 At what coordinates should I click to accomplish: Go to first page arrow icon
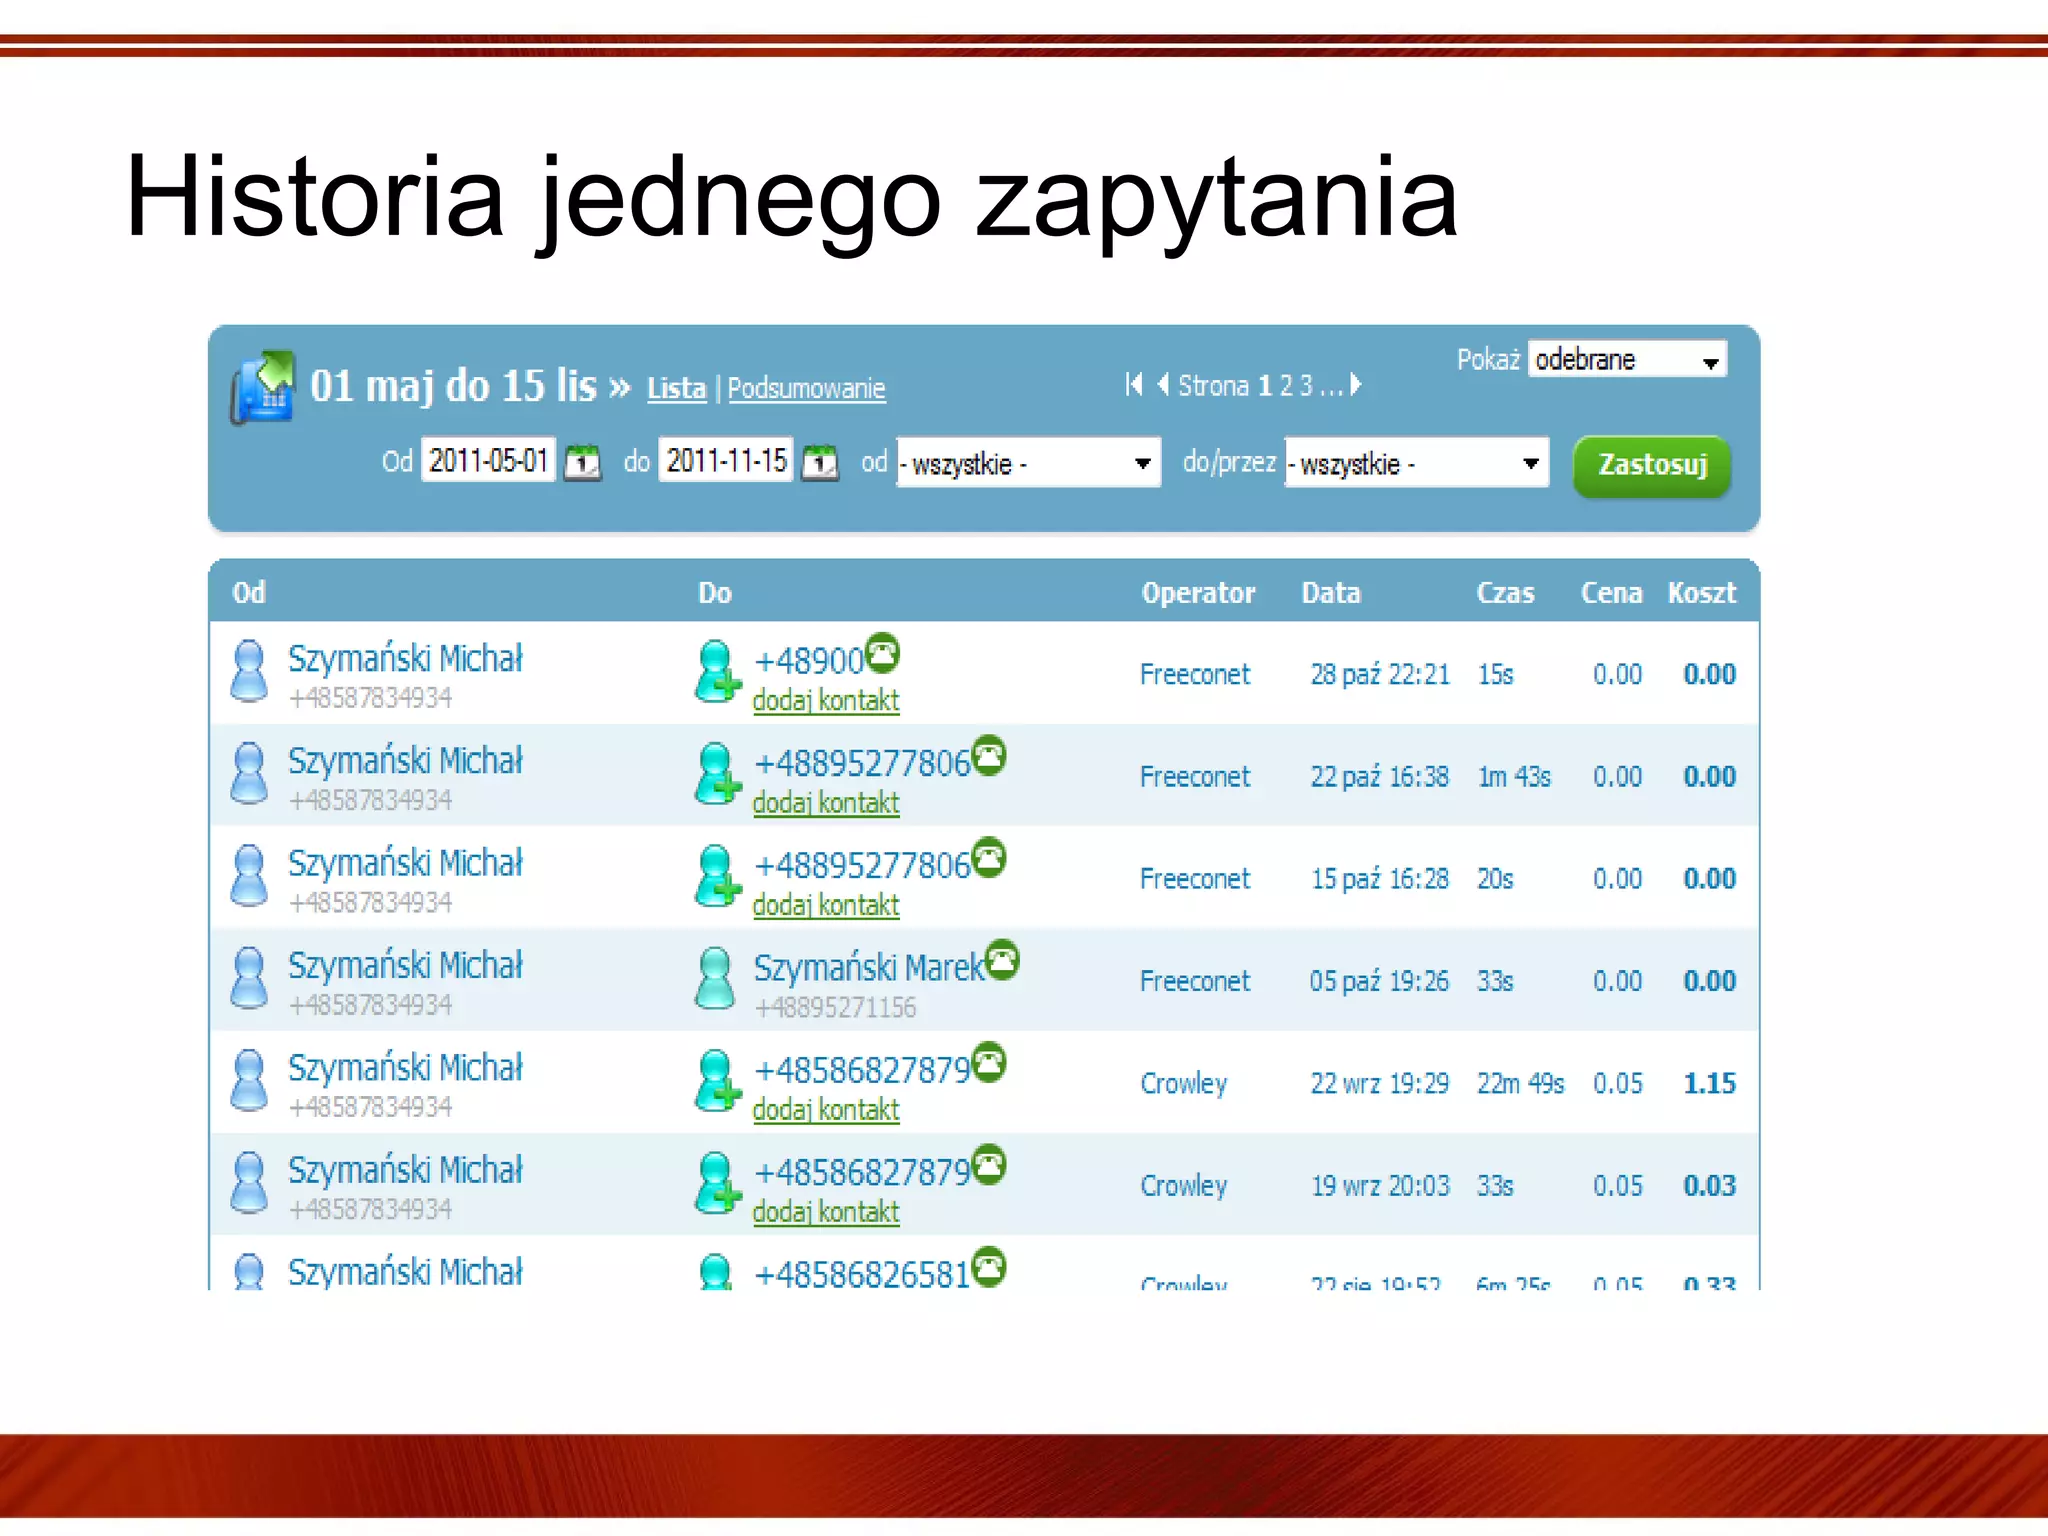click(1133, 385)
